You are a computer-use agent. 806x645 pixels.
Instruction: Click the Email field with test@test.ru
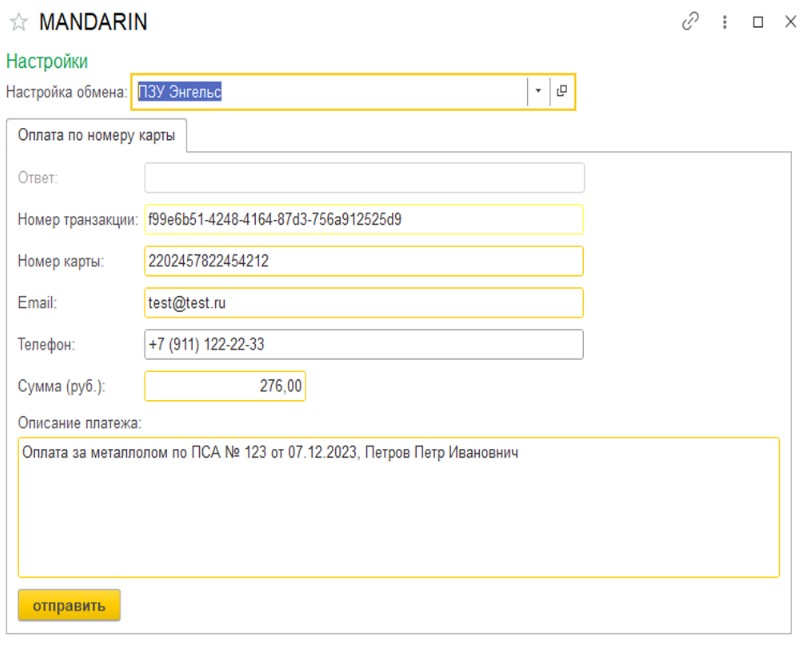tap(364, 303)
